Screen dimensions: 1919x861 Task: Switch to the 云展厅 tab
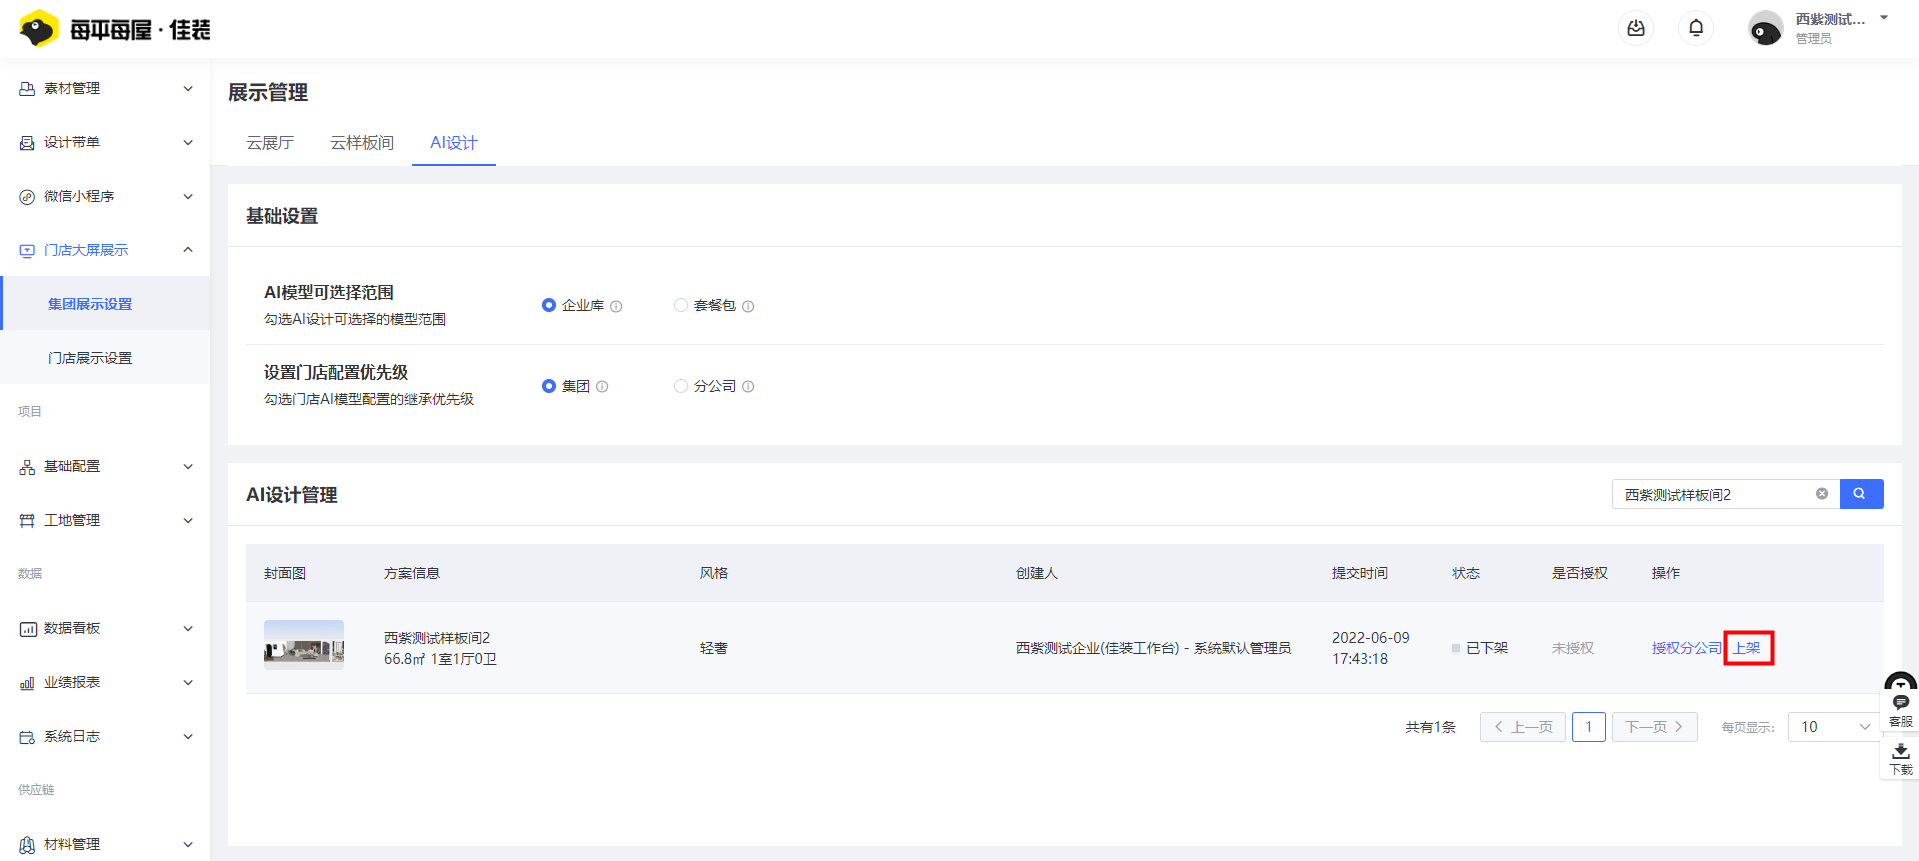tap(270, 143)
